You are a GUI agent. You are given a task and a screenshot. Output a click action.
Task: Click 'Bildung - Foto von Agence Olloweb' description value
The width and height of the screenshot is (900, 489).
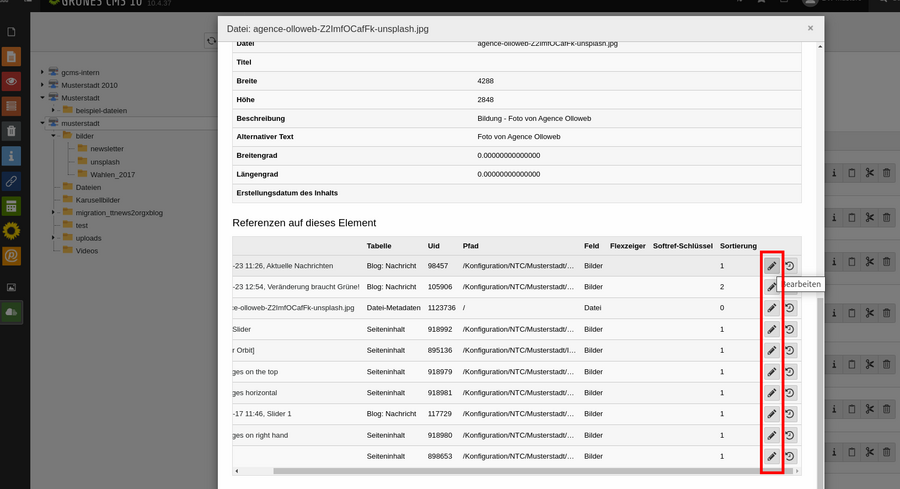coord(534,118)
